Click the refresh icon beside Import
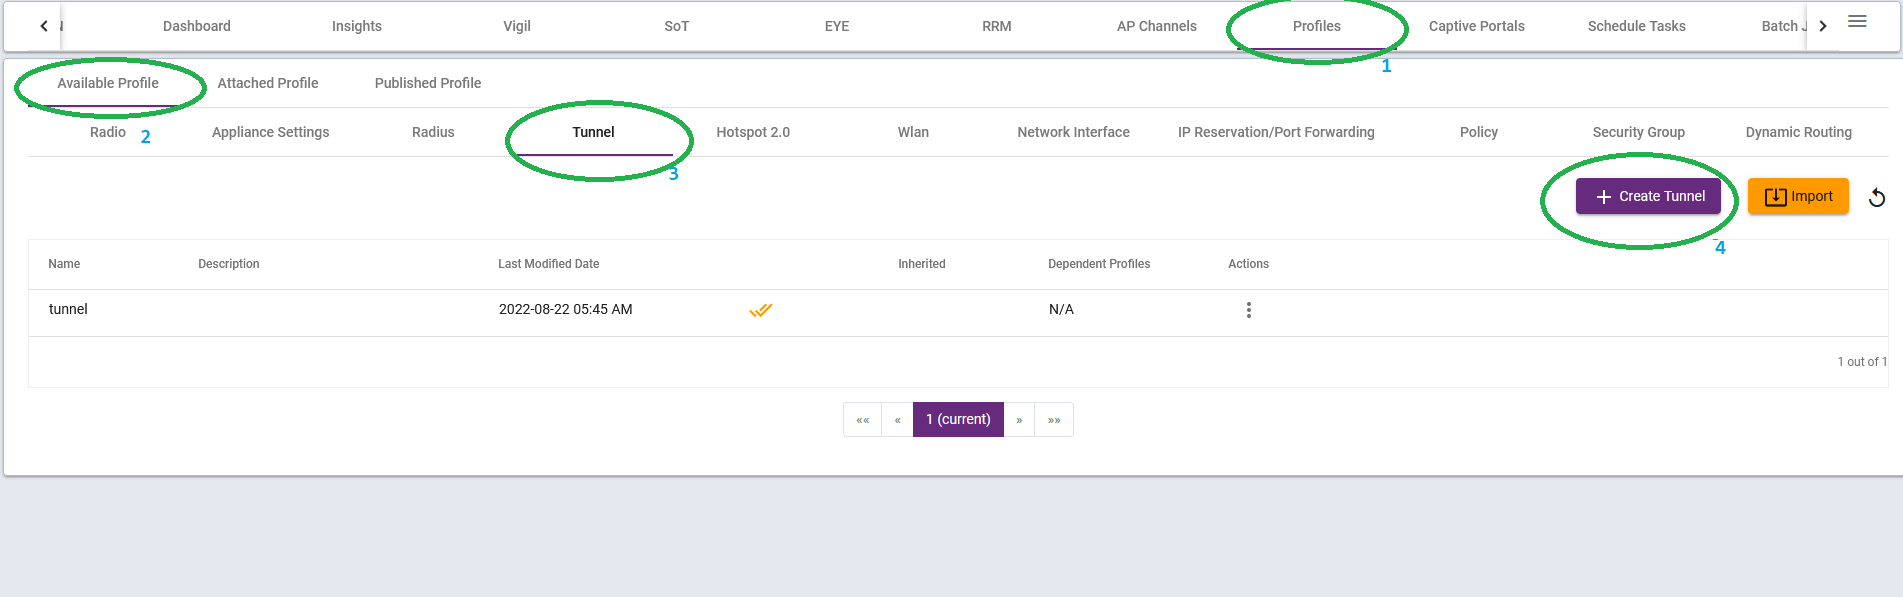The image size is (1903, 597). click(1877, 198)
